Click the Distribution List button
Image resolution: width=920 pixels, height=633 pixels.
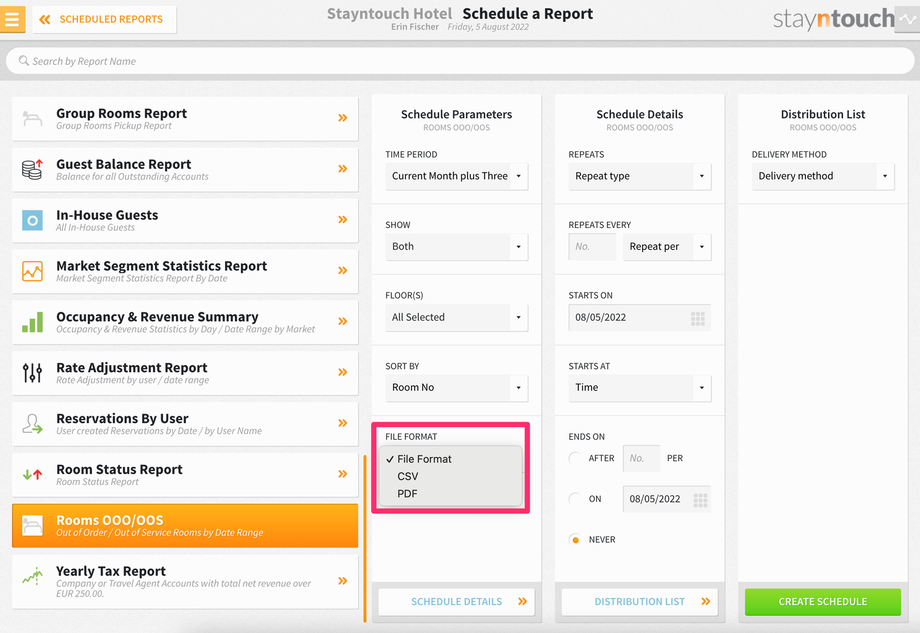tap(640, 602)
